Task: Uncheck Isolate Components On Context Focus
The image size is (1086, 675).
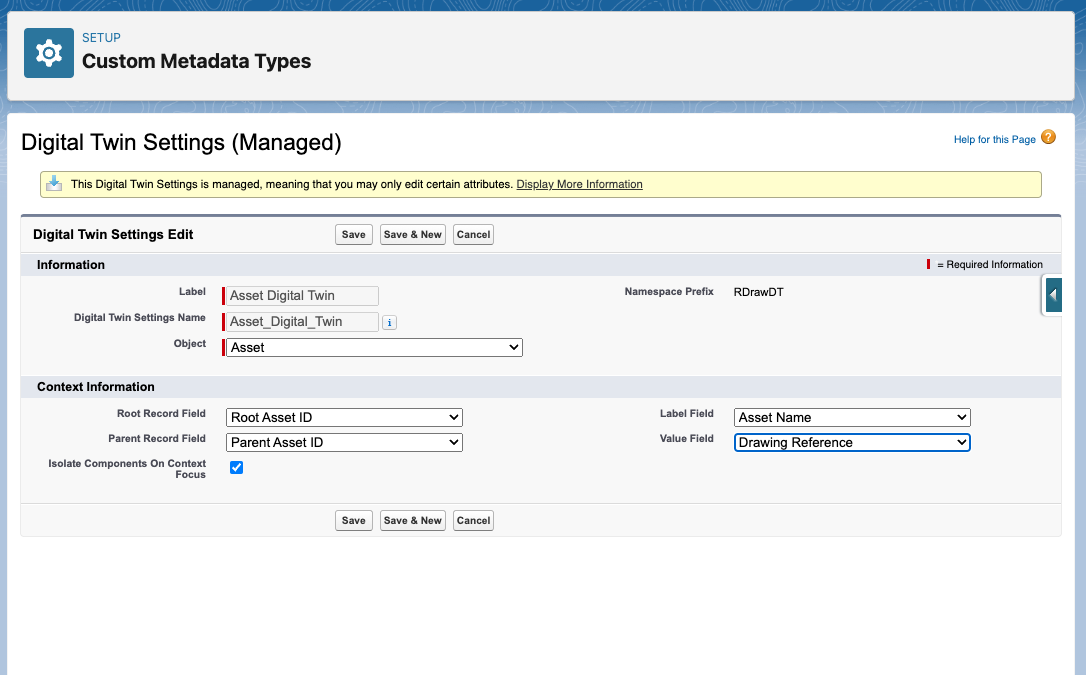Action: point(237,467)
